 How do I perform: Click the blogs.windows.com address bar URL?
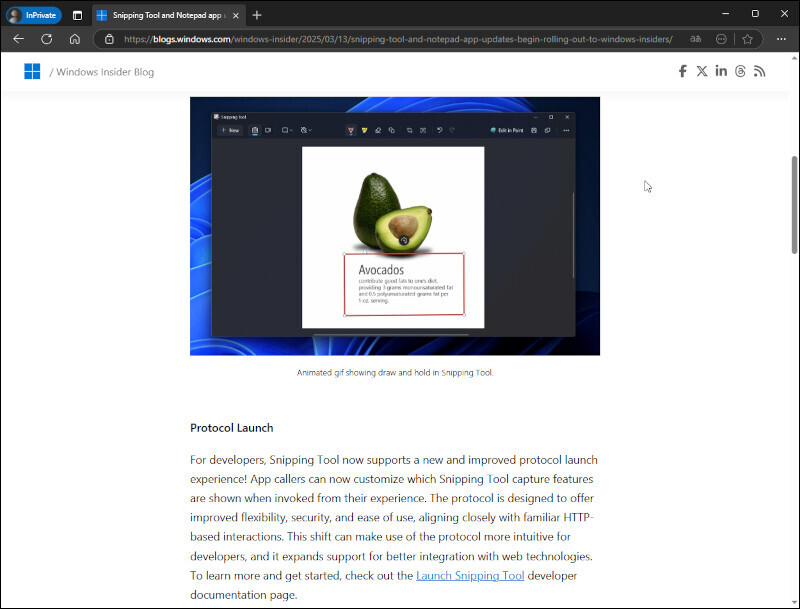pyautogui.click(x=398, y=39)
